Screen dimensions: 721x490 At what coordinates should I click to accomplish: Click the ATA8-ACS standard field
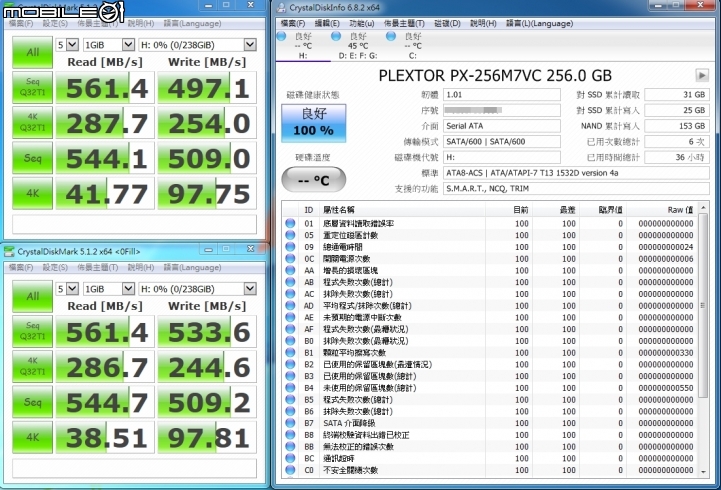(x=576, y=173)
